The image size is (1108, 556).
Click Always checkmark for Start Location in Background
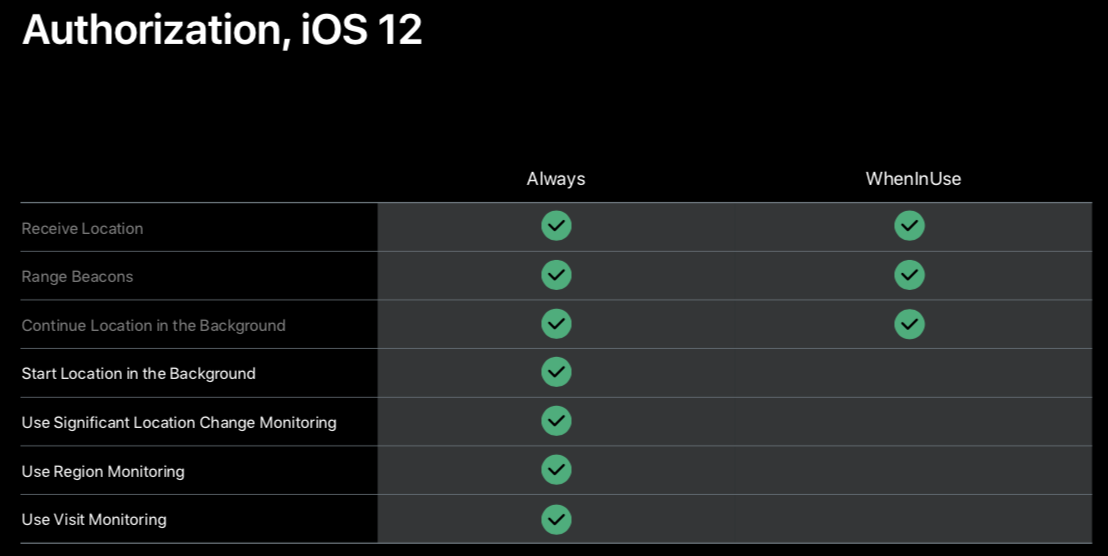point(556,372)
